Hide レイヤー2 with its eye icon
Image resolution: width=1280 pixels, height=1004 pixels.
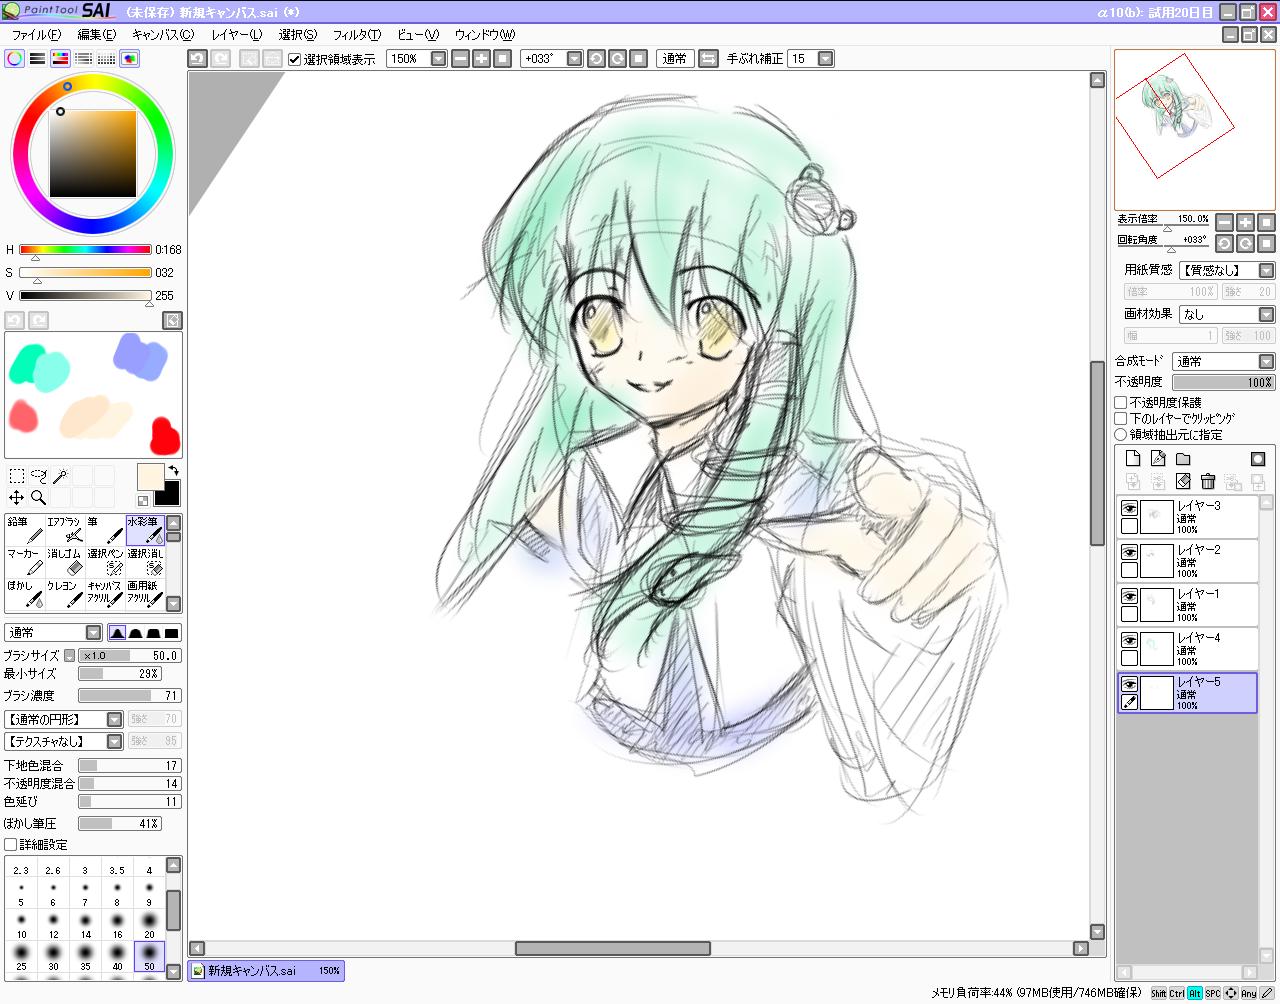(1129, 552)
